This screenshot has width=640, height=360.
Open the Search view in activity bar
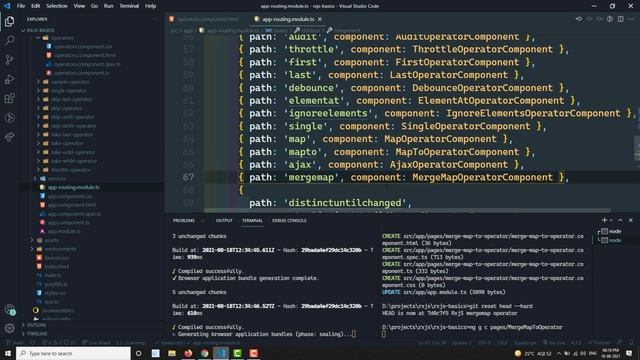[x=9, y=40]
